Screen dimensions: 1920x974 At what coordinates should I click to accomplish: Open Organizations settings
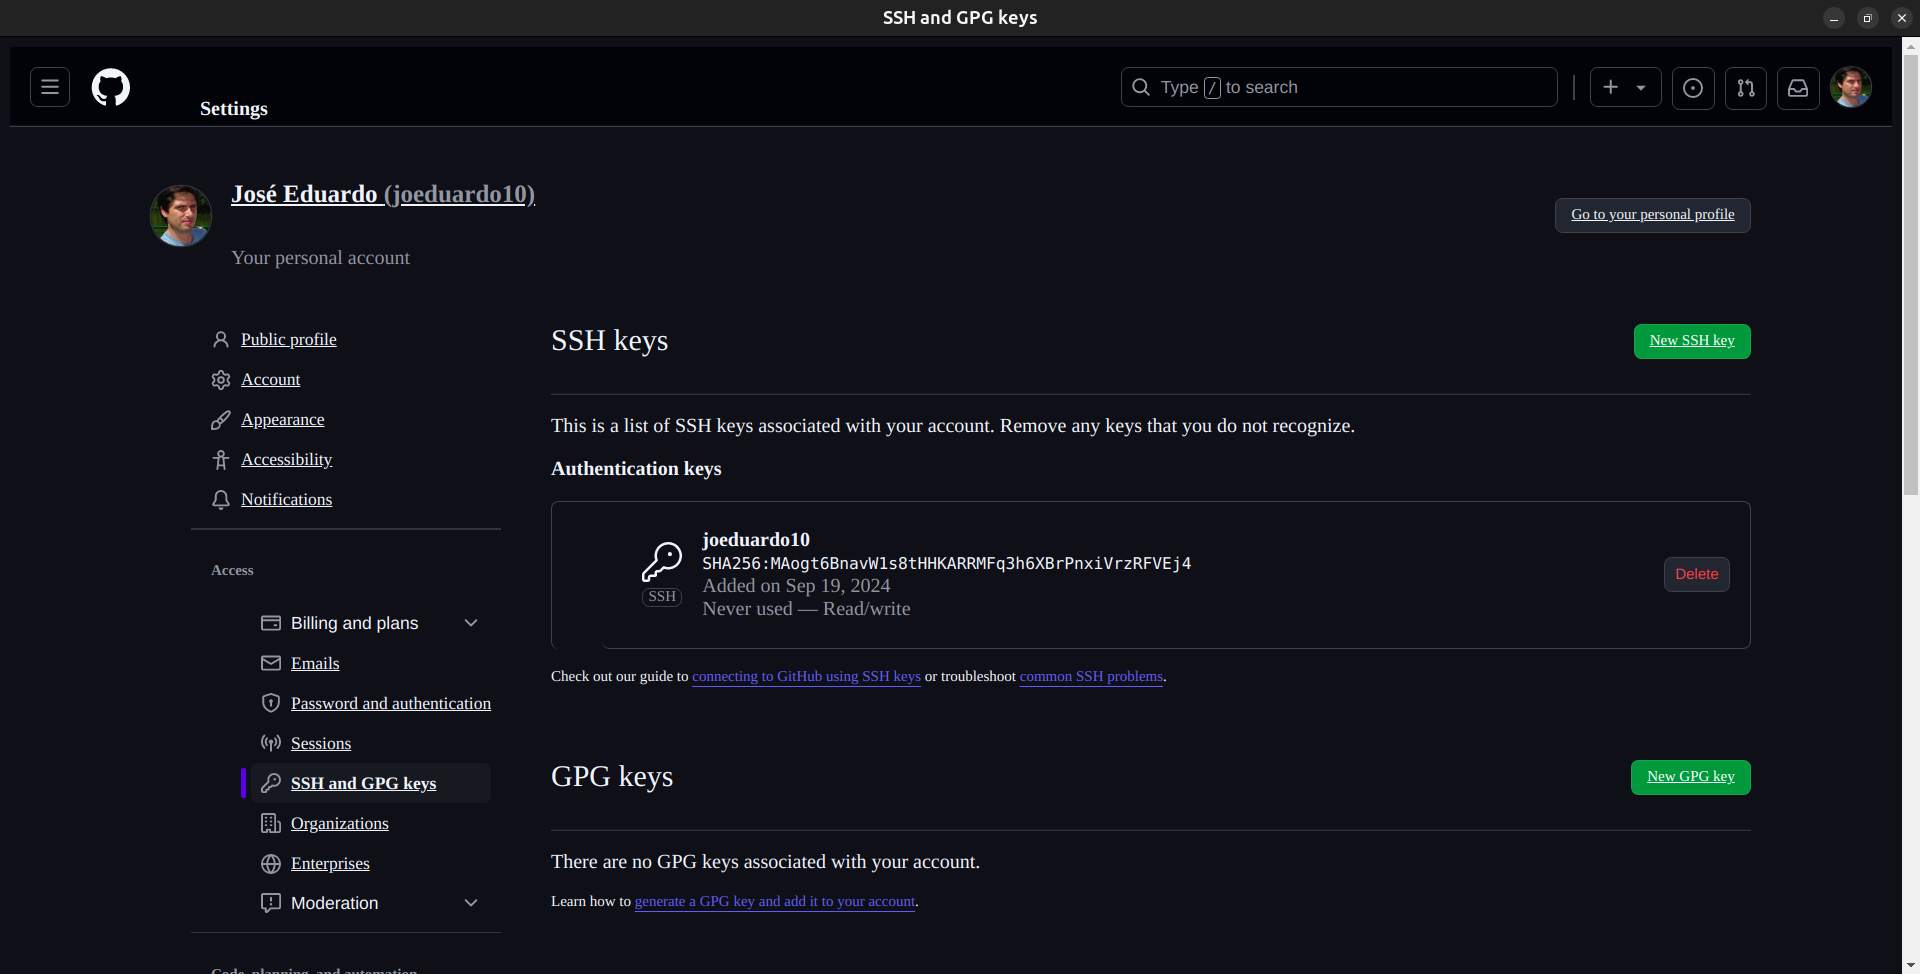point(340,823)
